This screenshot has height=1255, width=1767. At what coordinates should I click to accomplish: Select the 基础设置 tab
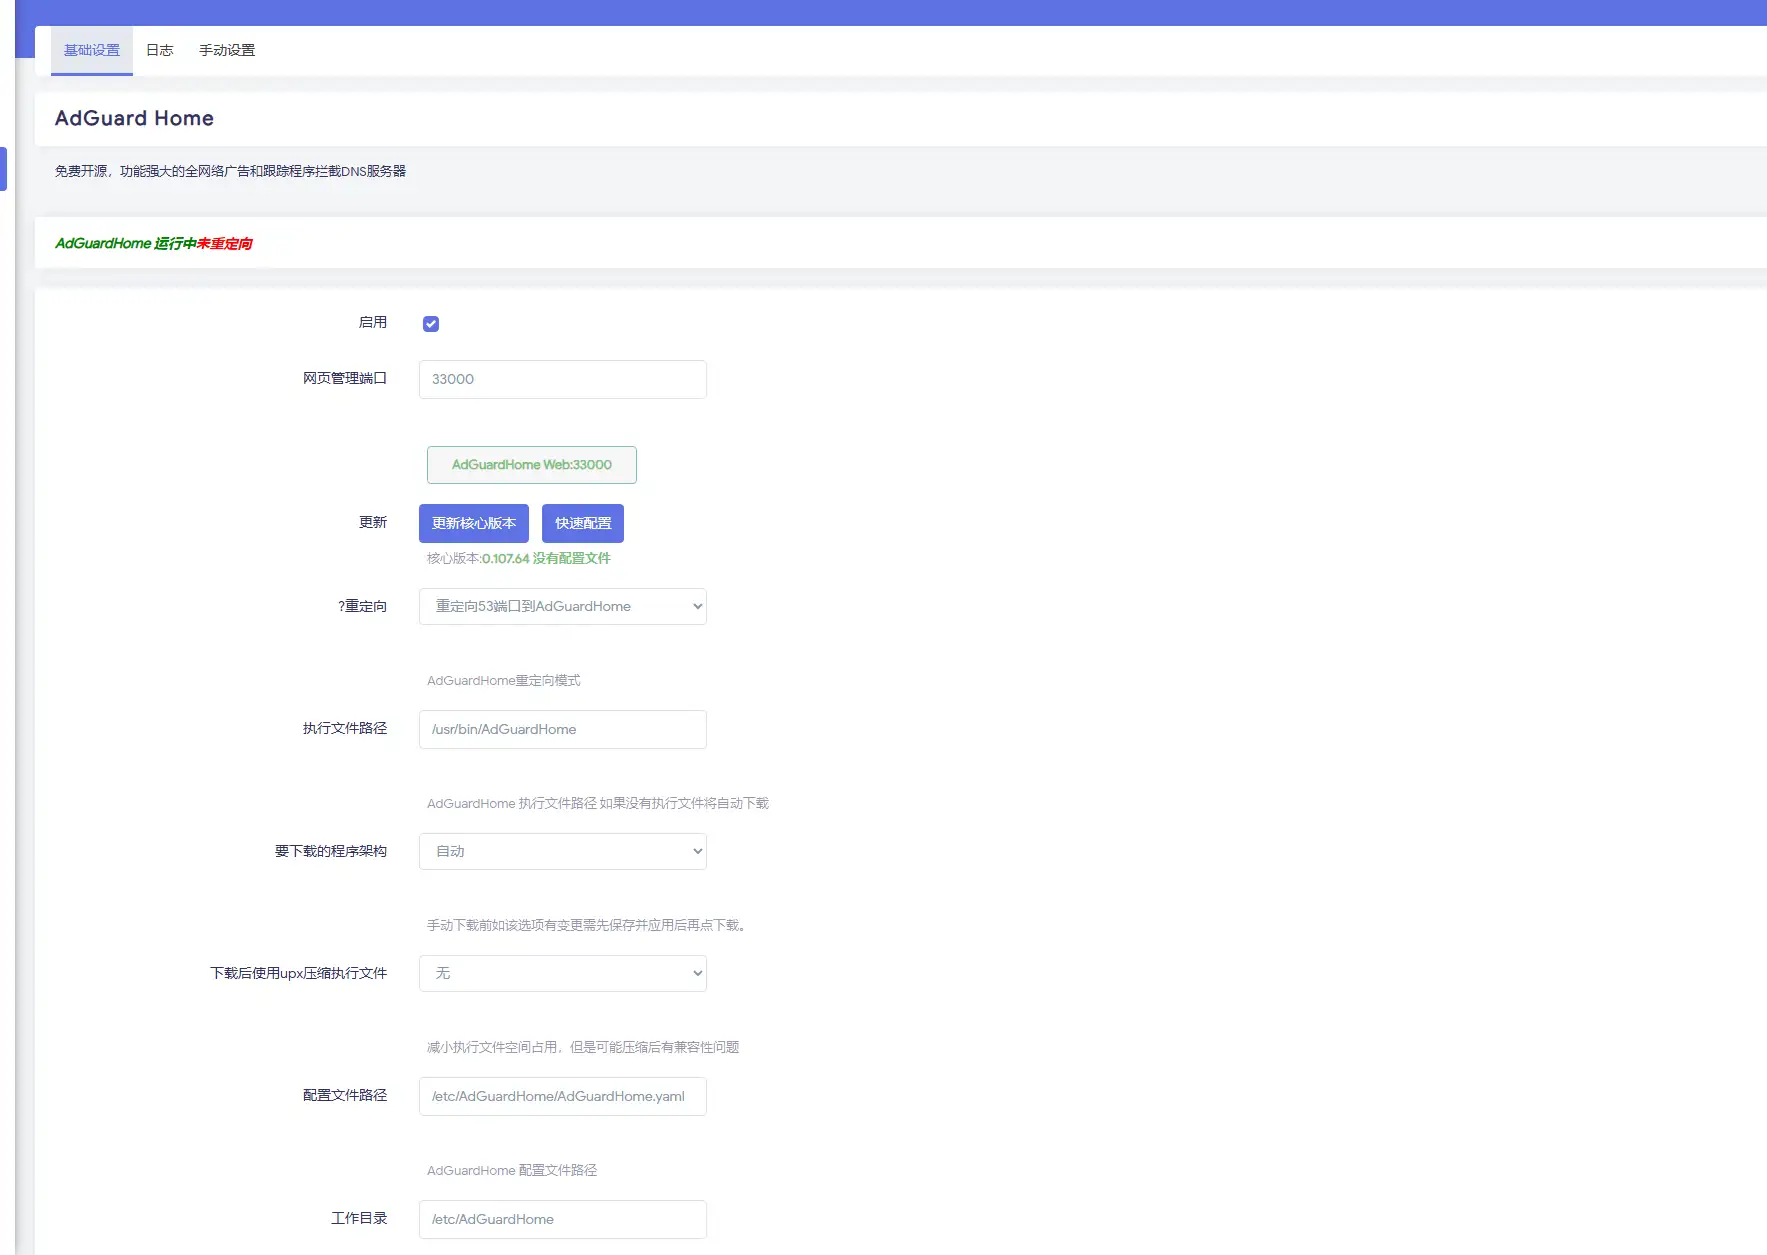coord(91,49)
